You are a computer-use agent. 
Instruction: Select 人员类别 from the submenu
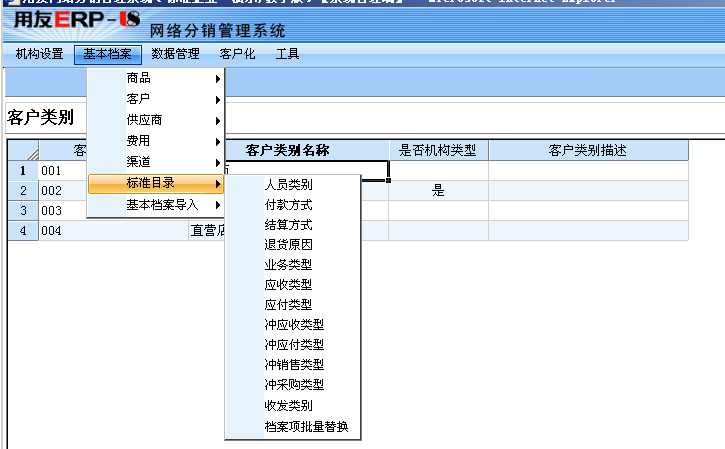pos(288,185)
